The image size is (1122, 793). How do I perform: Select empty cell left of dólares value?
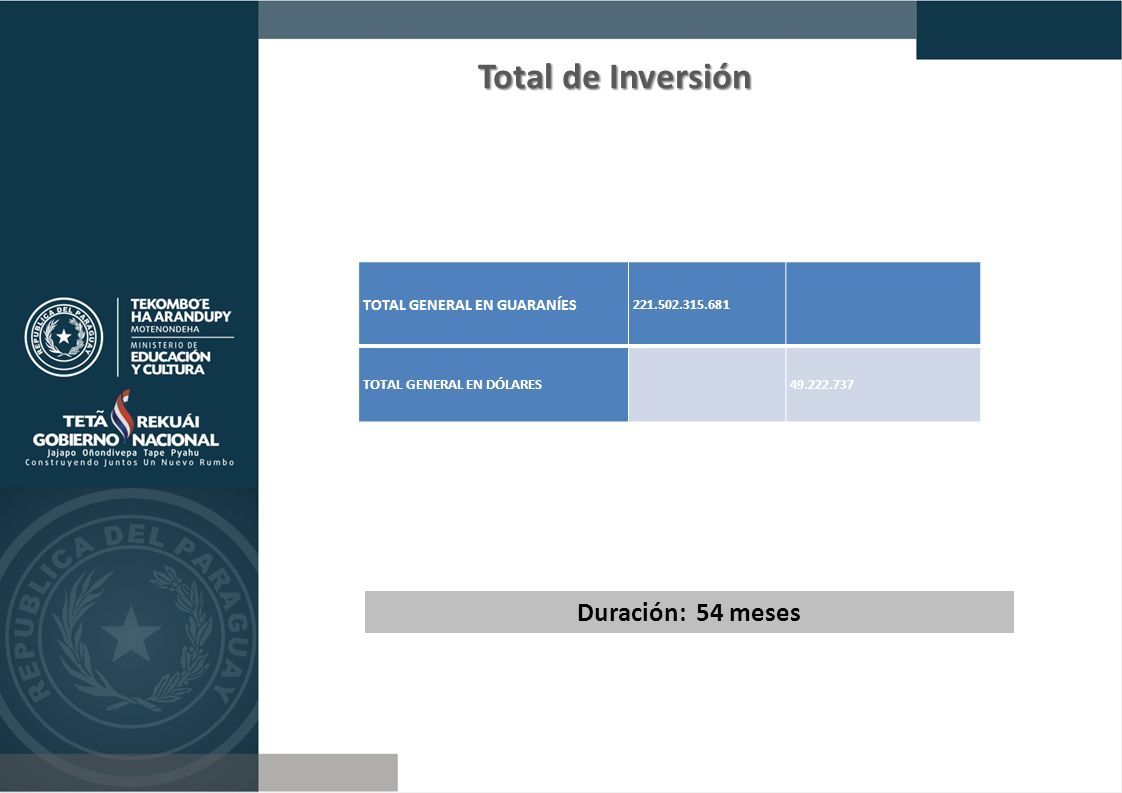(707, 384)
